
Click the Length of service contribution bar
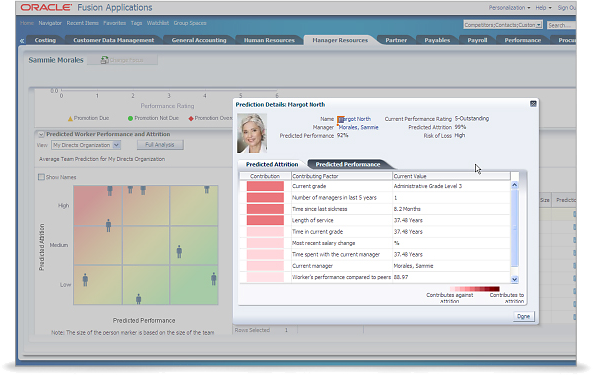pyautogui.click(x=265, y=220)
